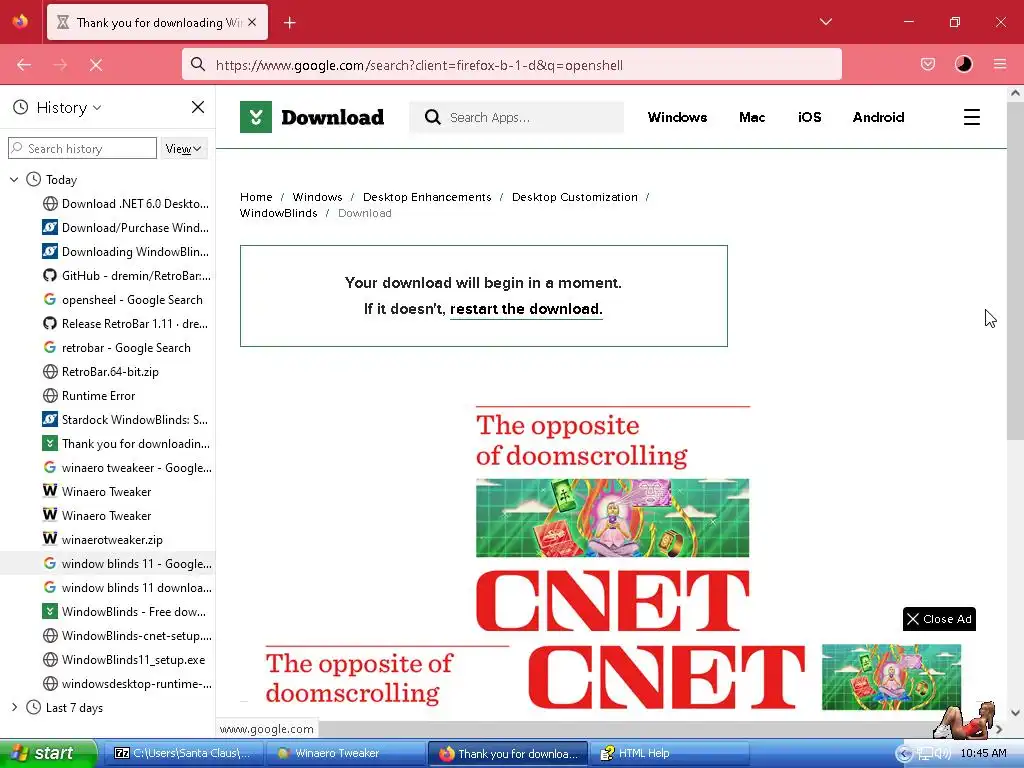Stop page loading with the X button
The height and width of the screenshot is (768, 1024).
(x=96, y=65)
